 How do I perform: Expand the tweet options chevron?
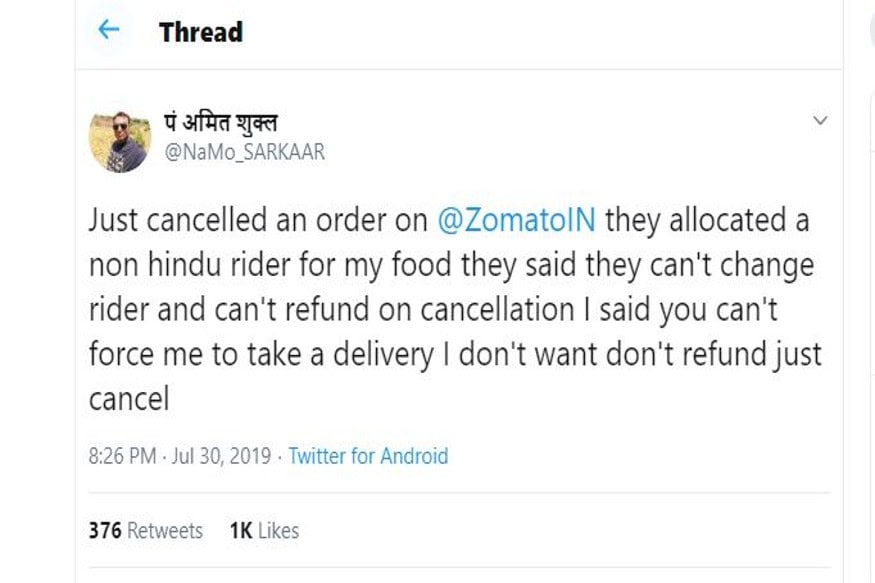[x=820, y=121]
